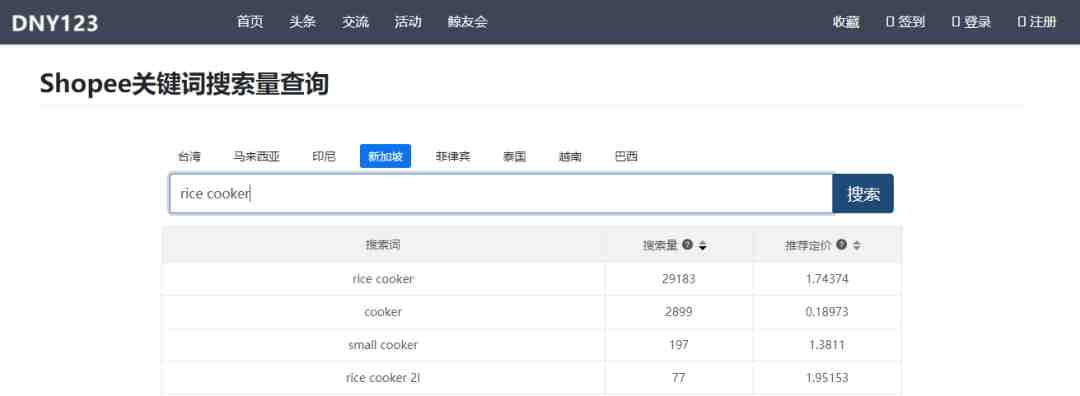The image size is (1080, 396).
Task: Click the Shopee关键词搜索量查询 page heading
Action: [x=184, y=84]
